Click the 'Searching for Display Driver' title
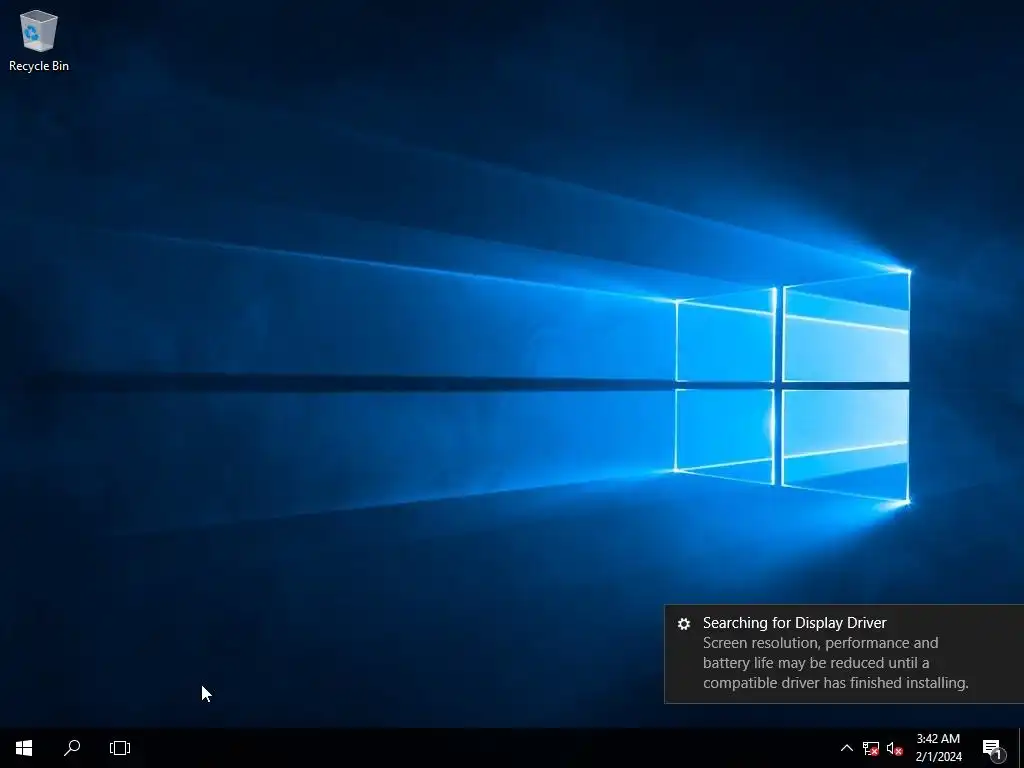The width and height of the screenshot is (1024, 768). [x=794, y=623]
